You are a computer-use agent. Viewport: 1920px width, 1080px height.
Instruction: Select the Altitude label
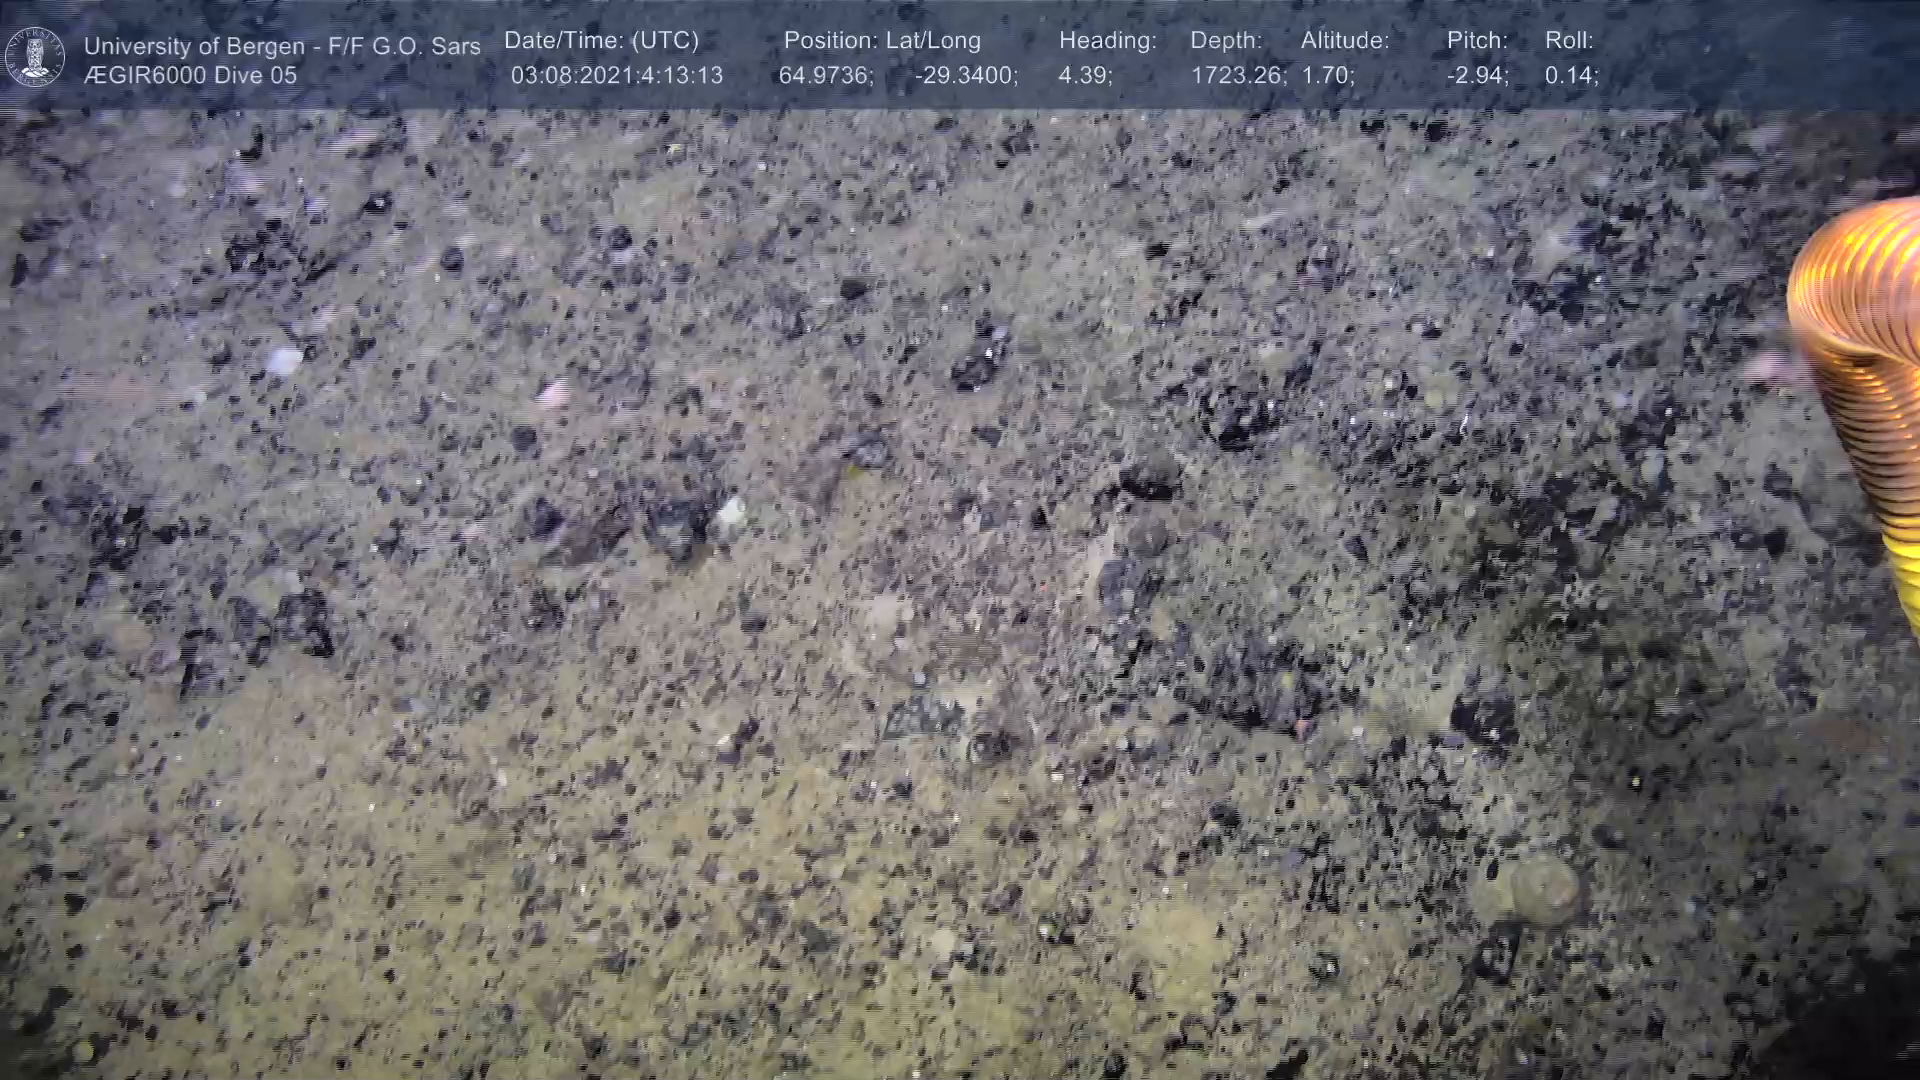pyautogui.click(x=1345, y=41)
